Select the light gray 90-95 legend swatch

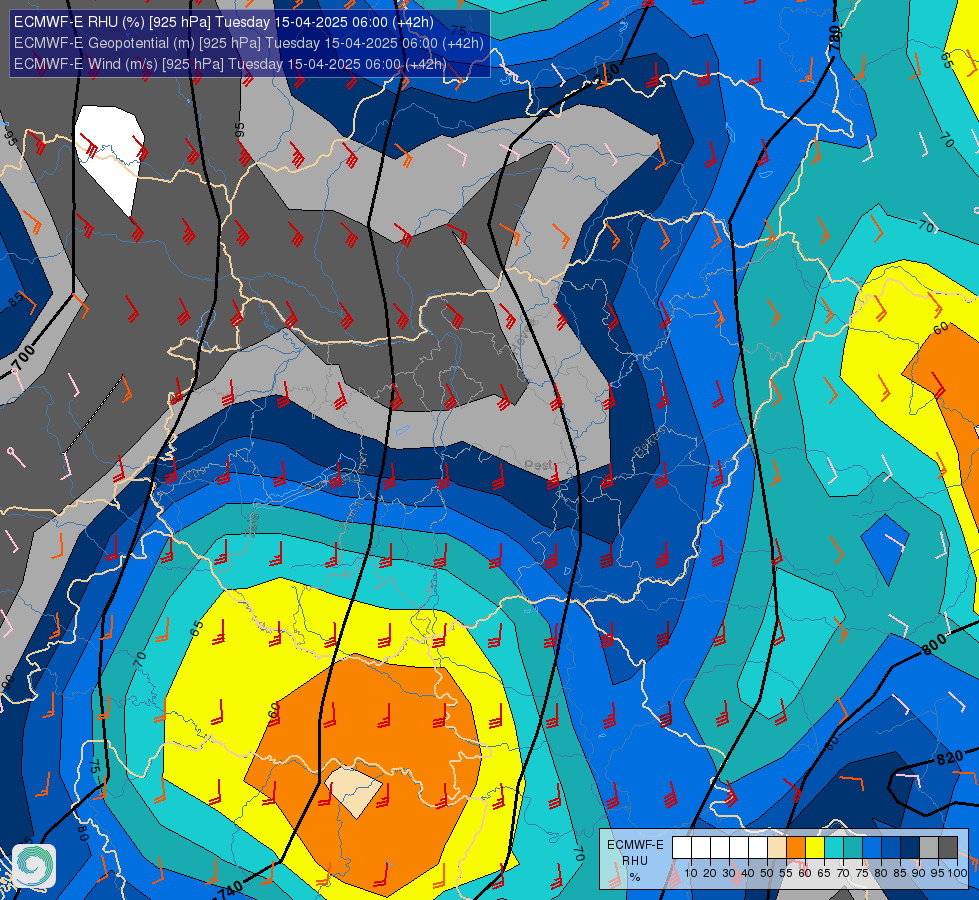929,848
